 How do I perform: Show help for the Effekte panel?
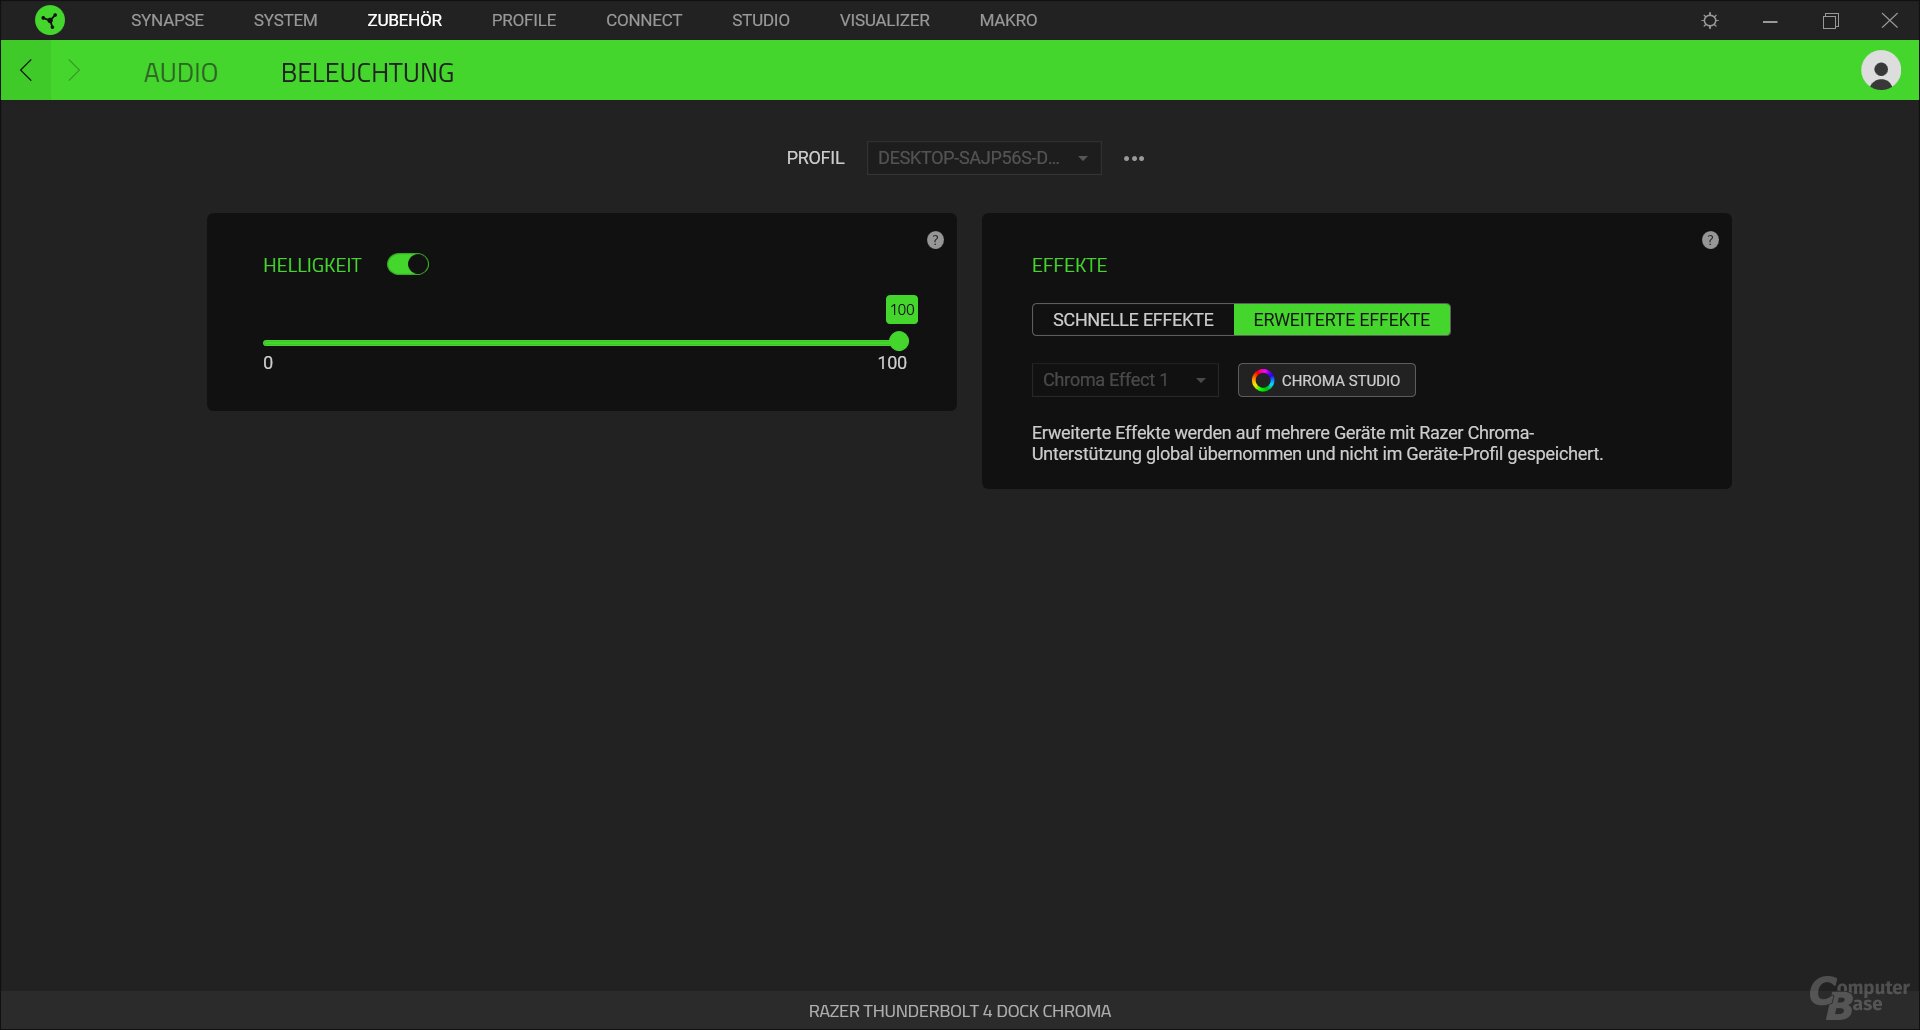(x=1710, y=240)
